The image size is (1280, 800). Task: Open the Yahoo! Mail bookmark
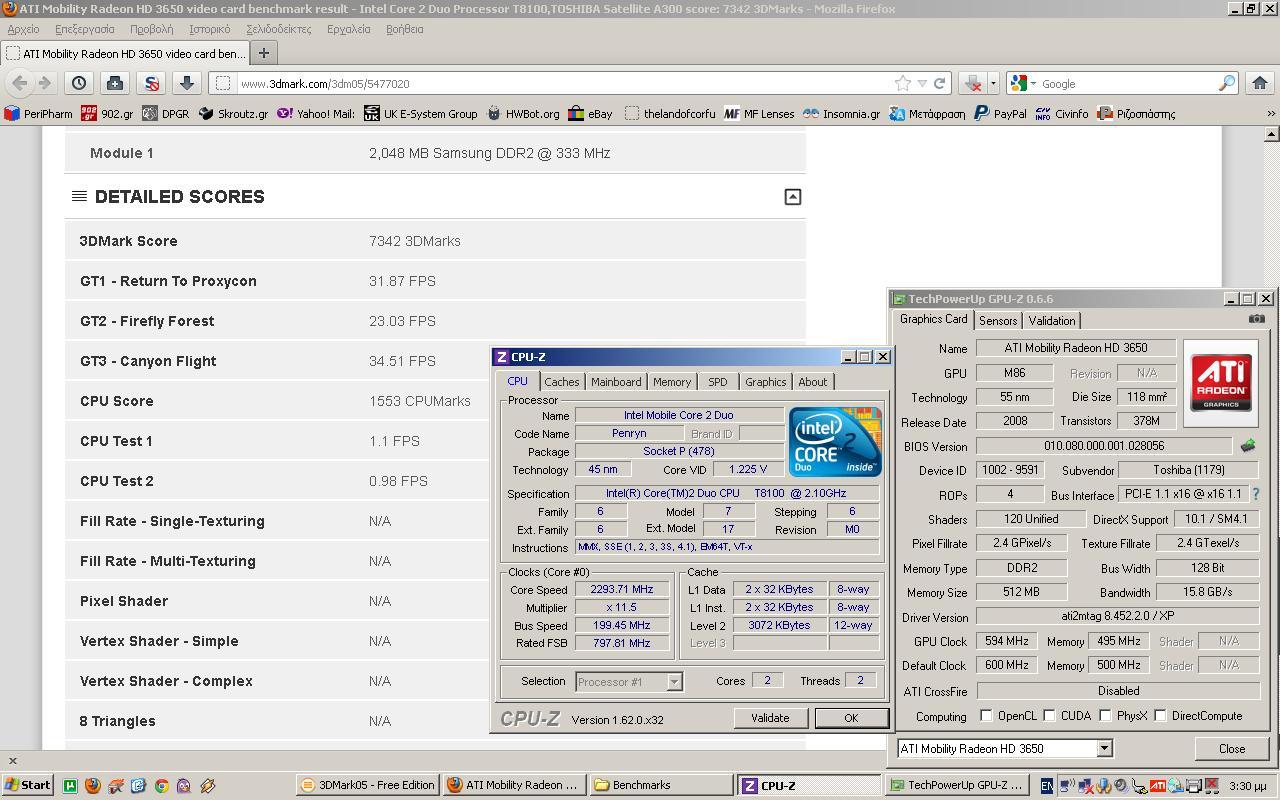coord(316,114)
